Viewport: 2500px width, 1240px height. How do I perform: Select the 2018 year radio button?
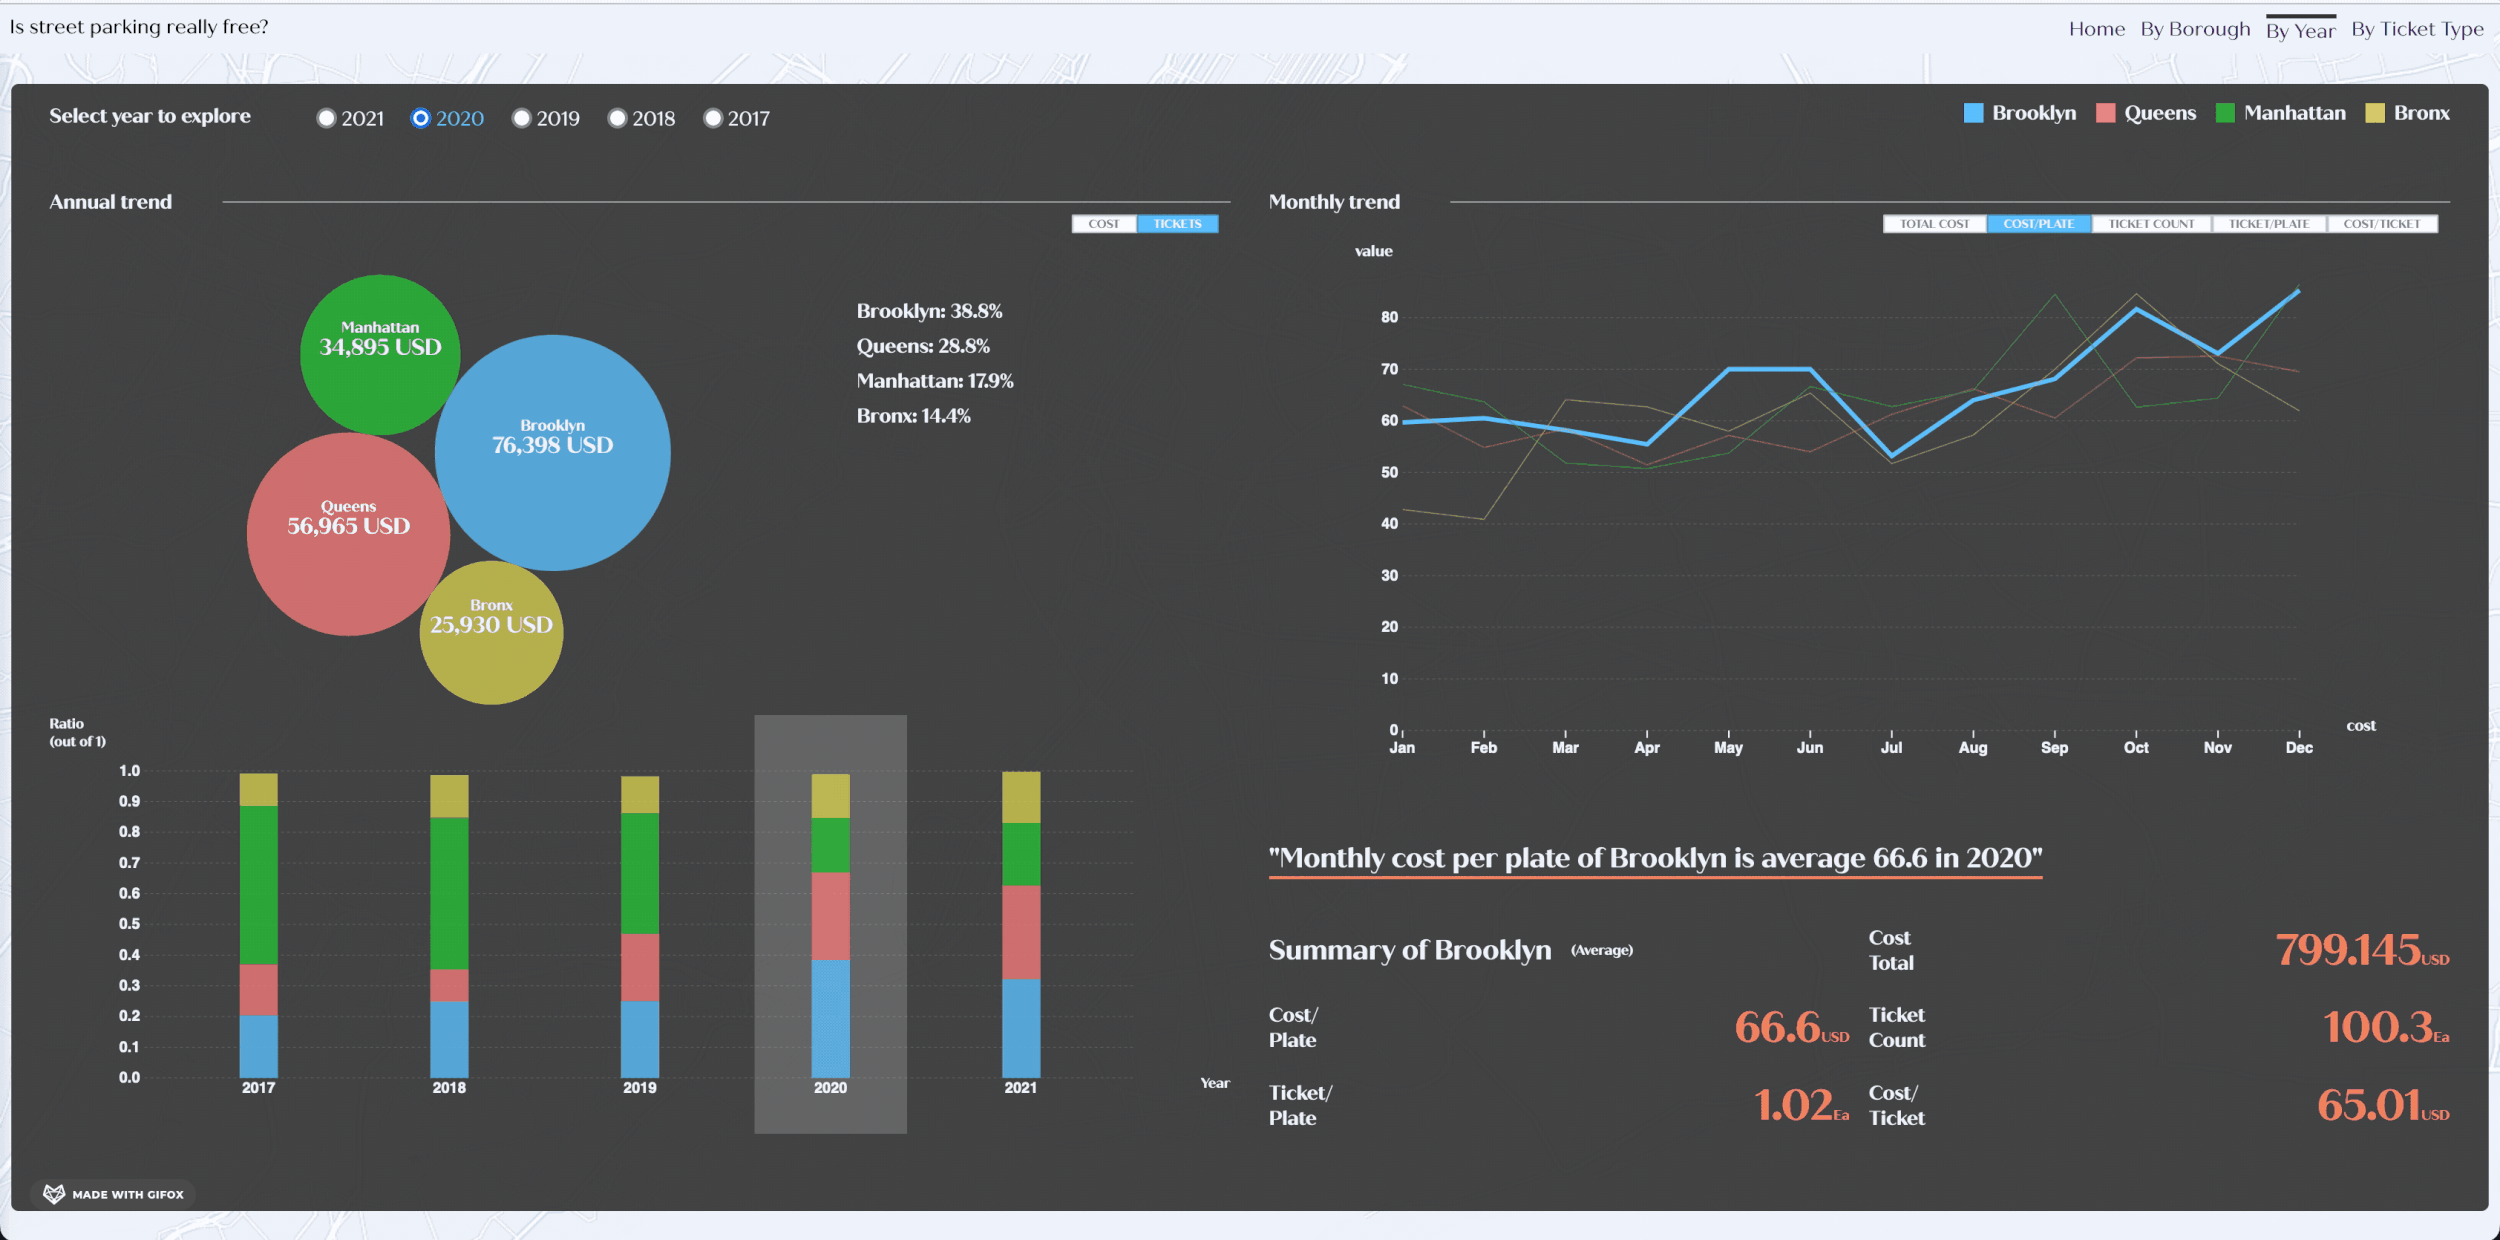pyautogui.click(x=617, y=118)
